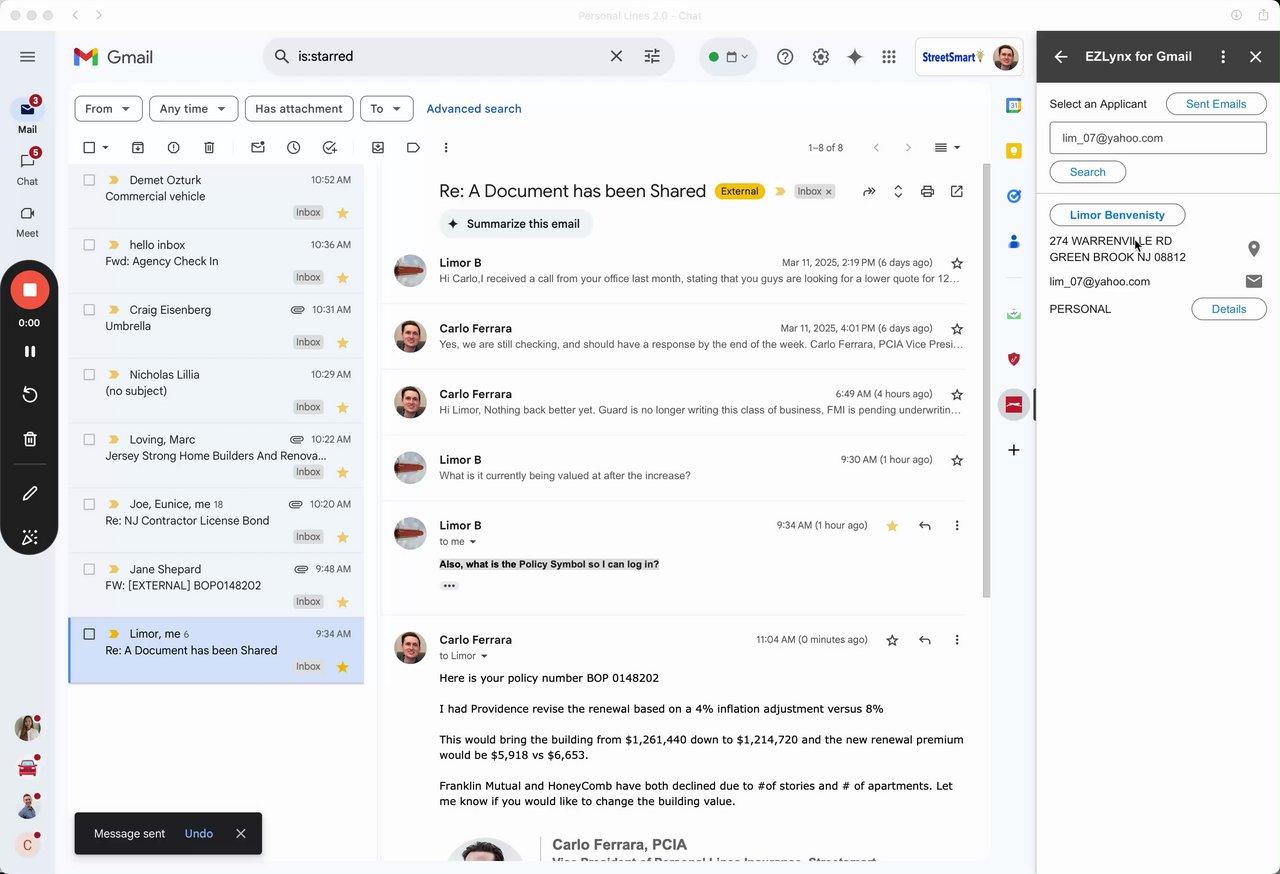Viewport: 1280px width, 874px height.
Task: Stop the screen recording red button
Action: pos(30,290)
